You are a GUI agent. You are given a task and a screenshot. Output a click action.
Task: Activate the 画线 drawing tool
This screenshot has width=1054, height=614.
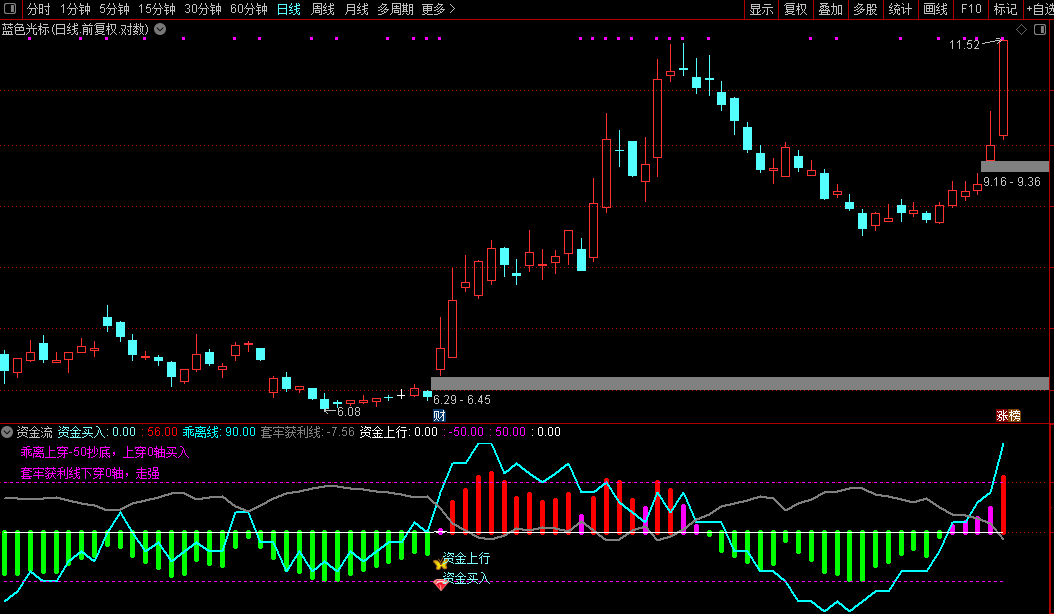click(936, 9)
